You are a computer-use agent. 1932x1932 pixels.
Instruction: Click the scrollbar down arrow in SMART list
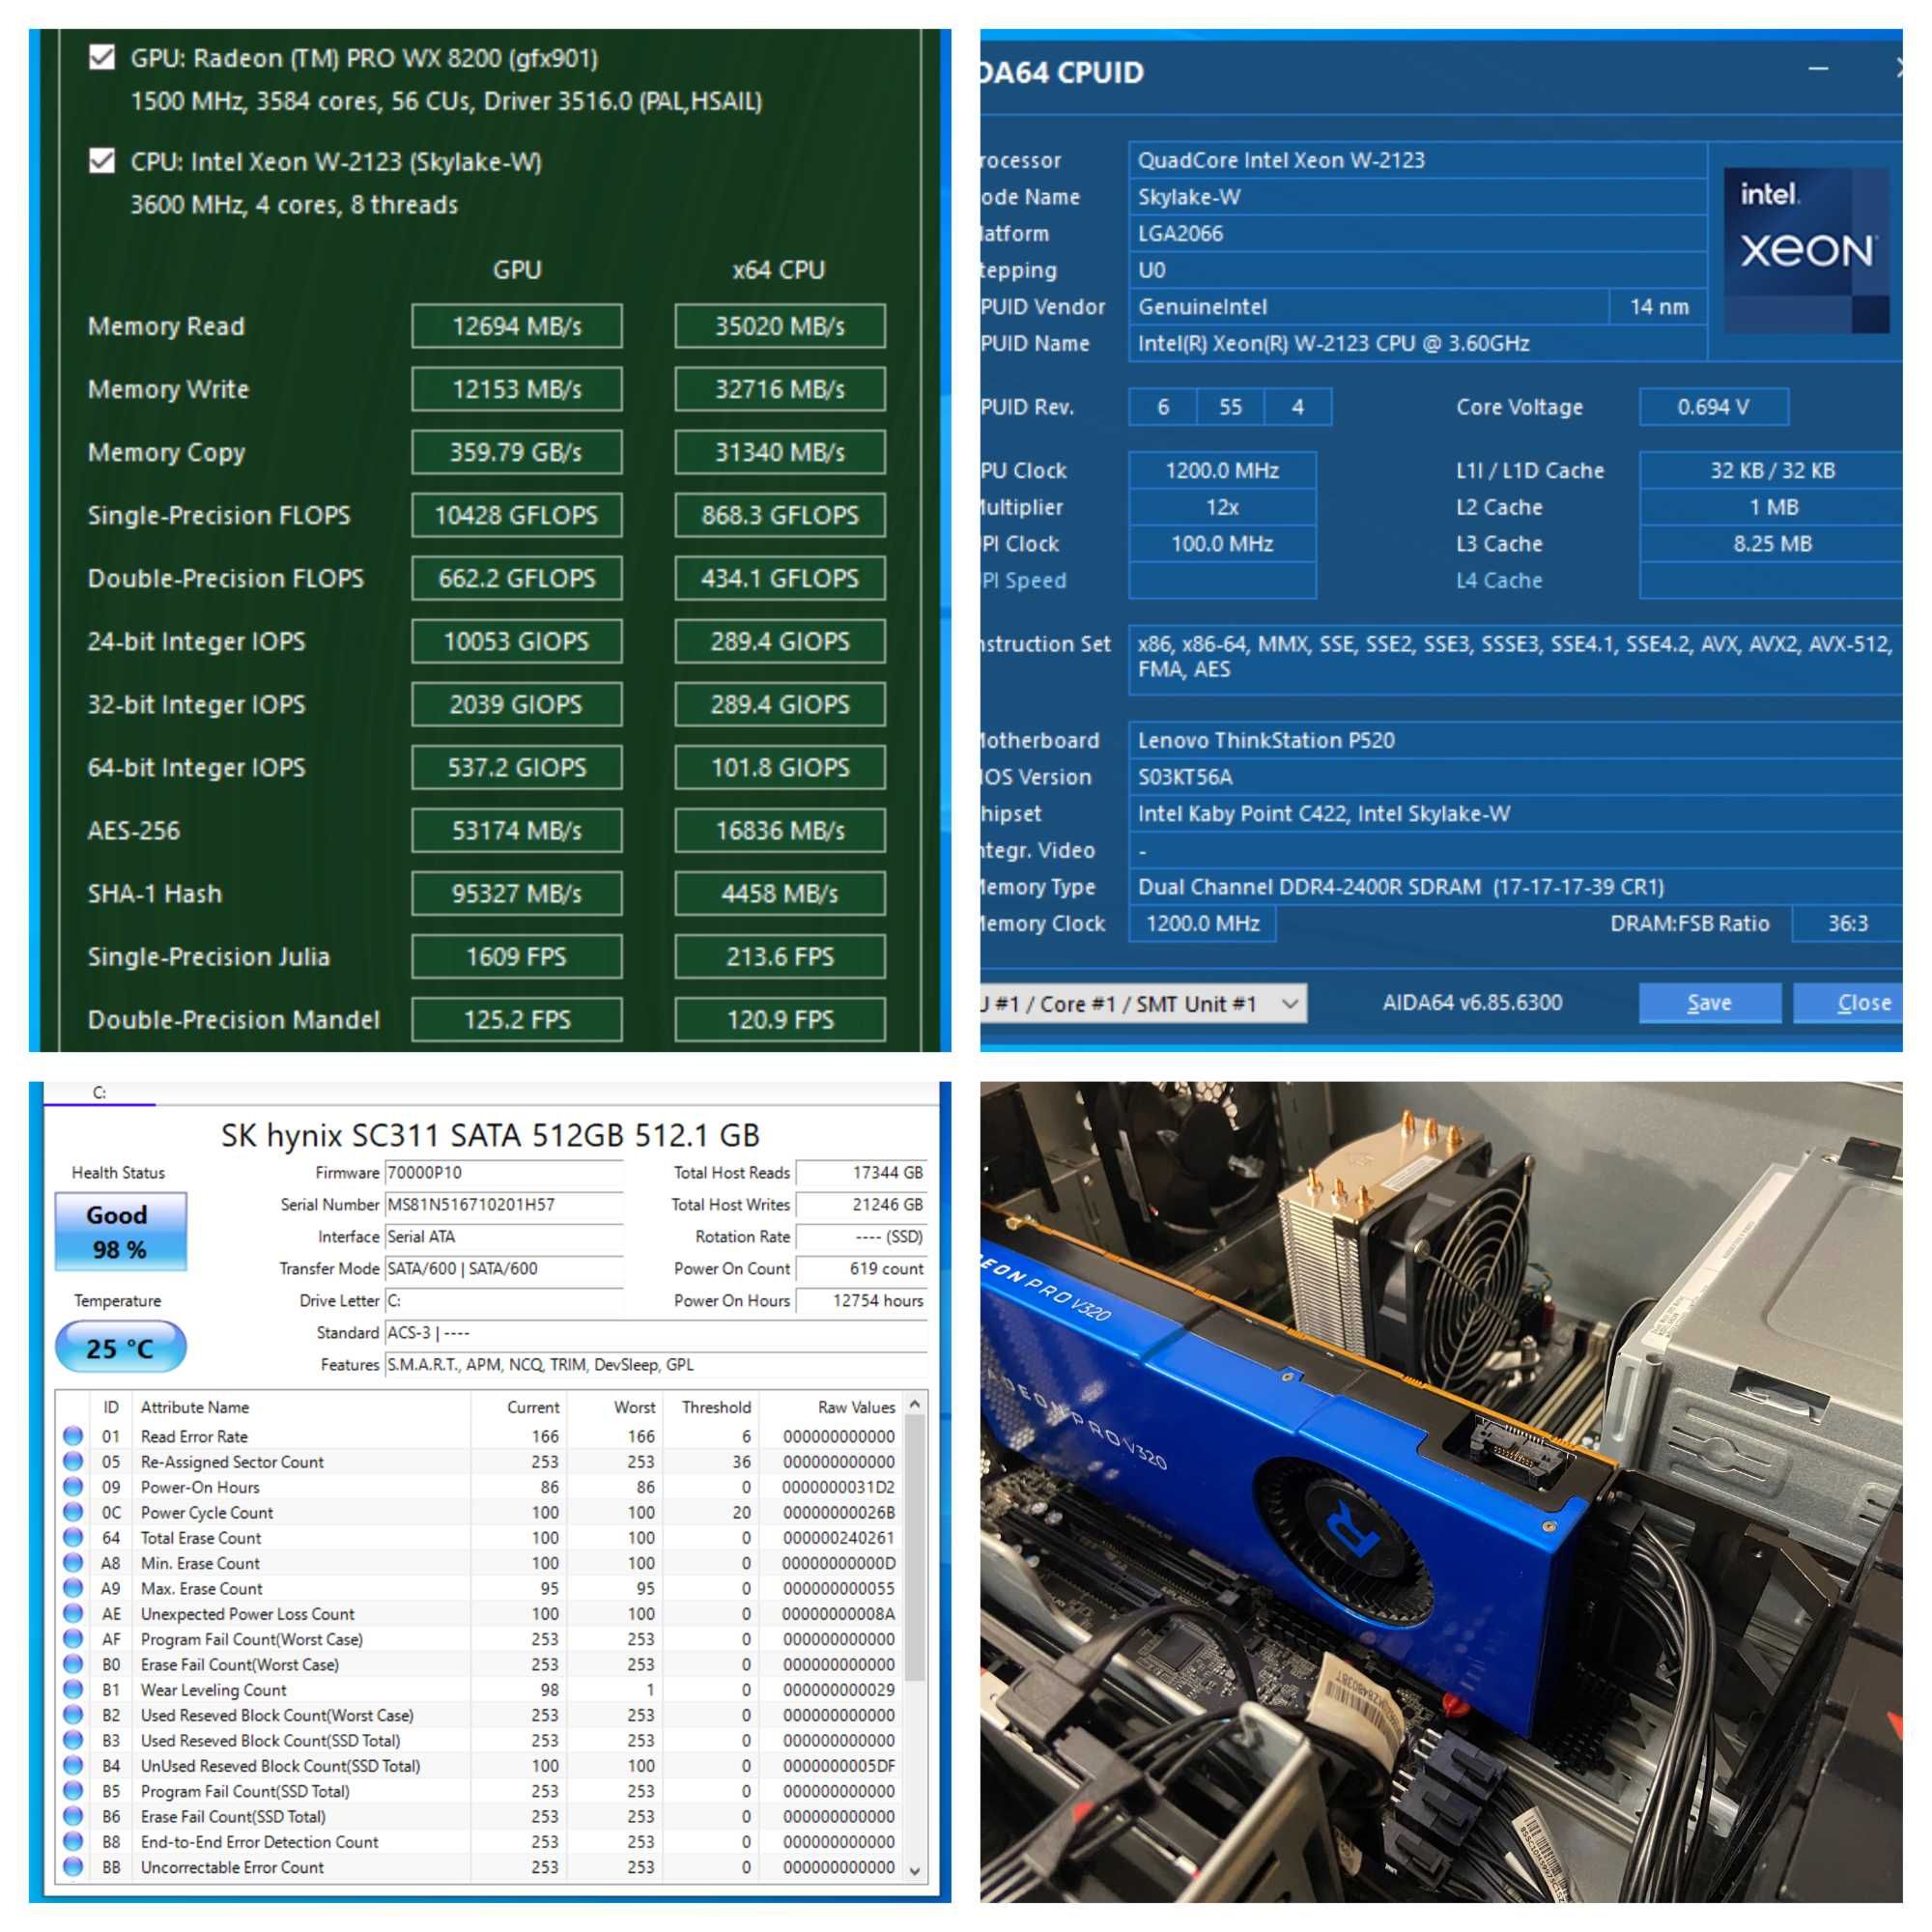pos(914,1869)
